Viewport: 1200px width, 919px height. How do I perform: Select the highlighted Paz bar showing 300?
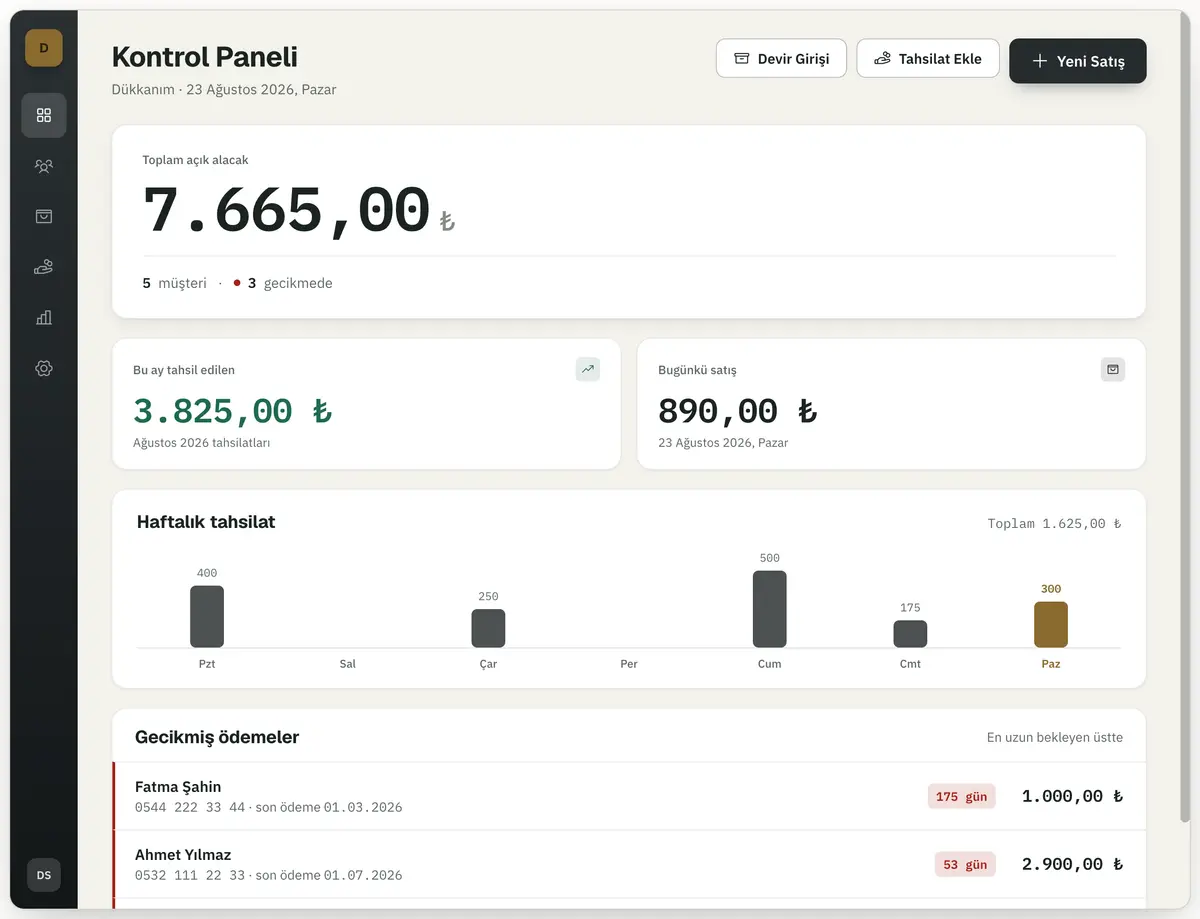[1051, 624]
